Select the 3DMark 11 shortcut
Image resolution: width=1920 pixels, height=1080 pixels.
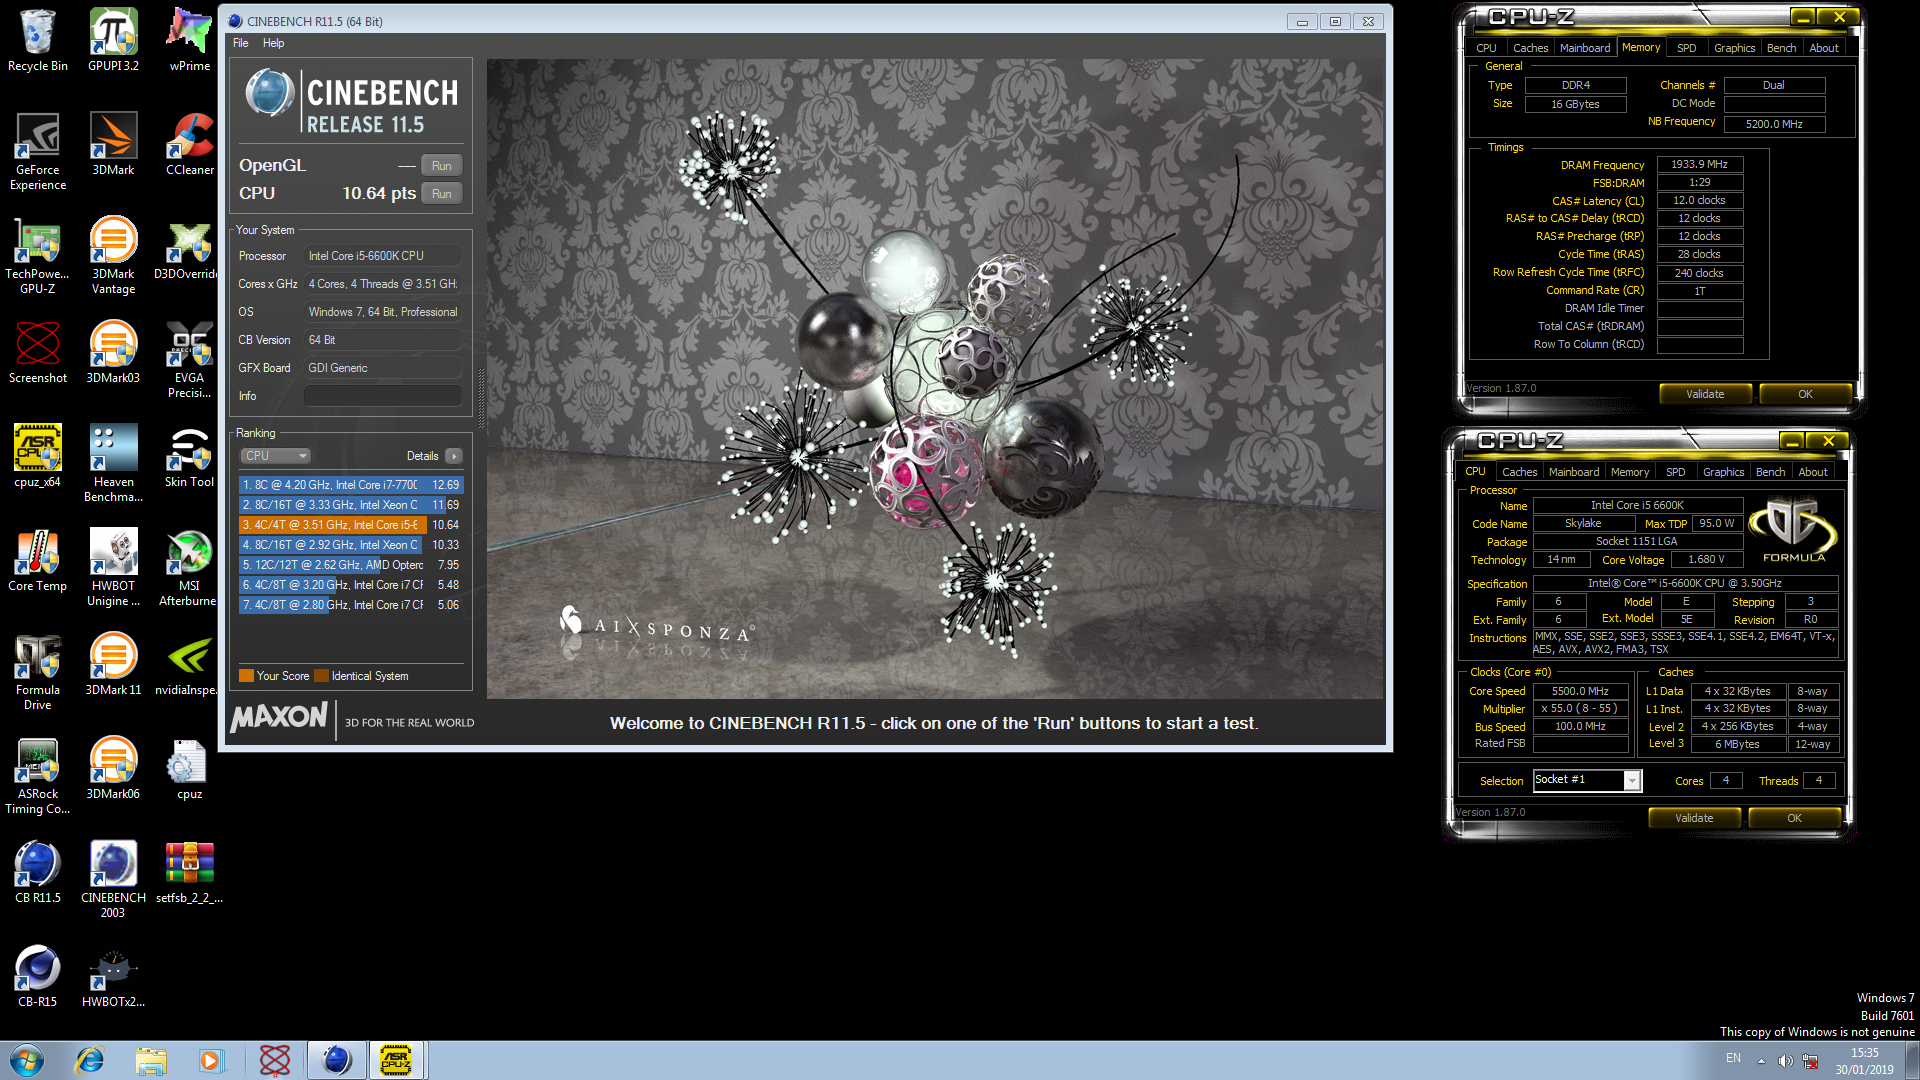(113, 664)
